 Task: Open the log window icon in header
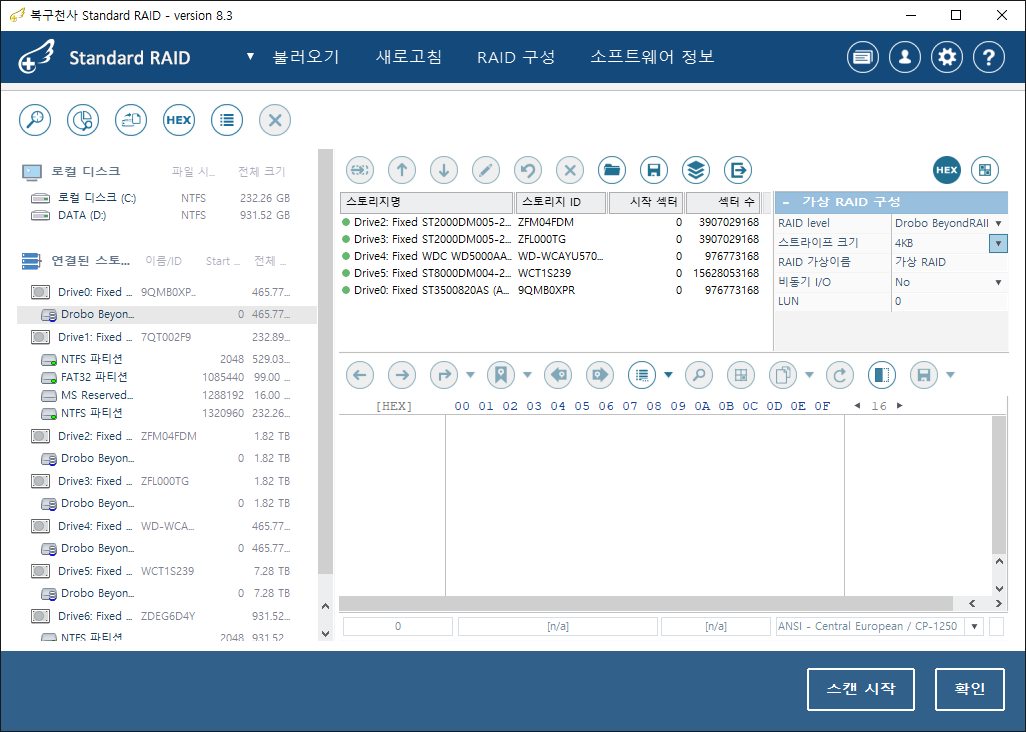862,58
